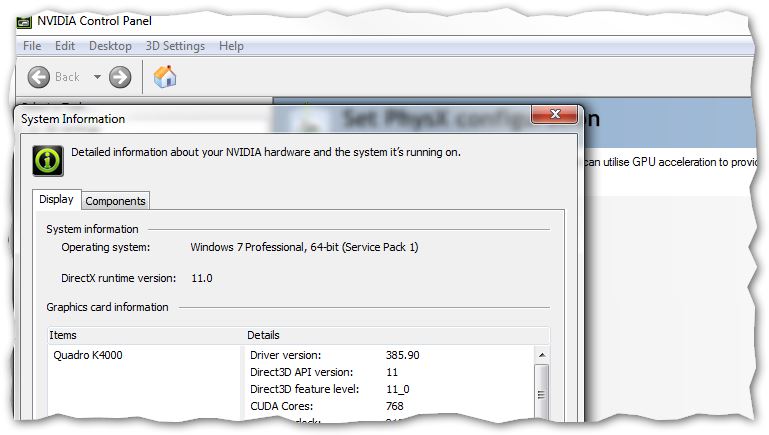This screenshot has width=769, height=435.
Task: Open the Desktop menu
Action: pyautogui.click(x=110, y=46)
